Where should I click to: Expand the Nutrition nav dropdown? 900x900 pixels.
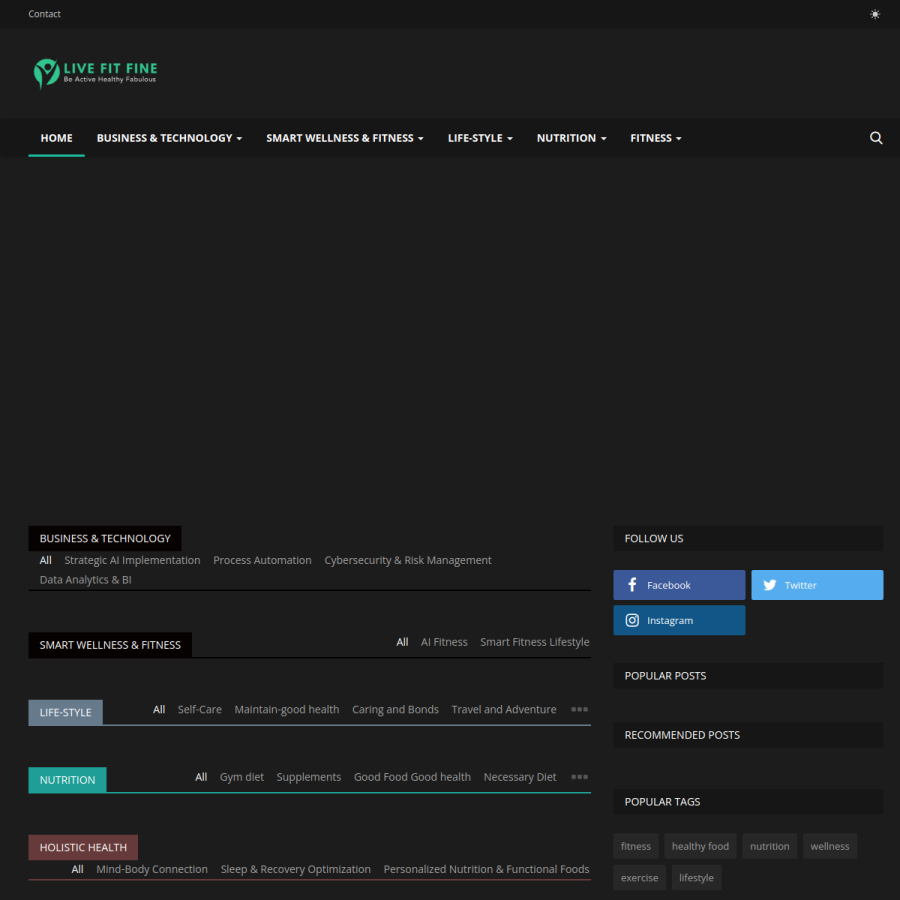(571, 138)
